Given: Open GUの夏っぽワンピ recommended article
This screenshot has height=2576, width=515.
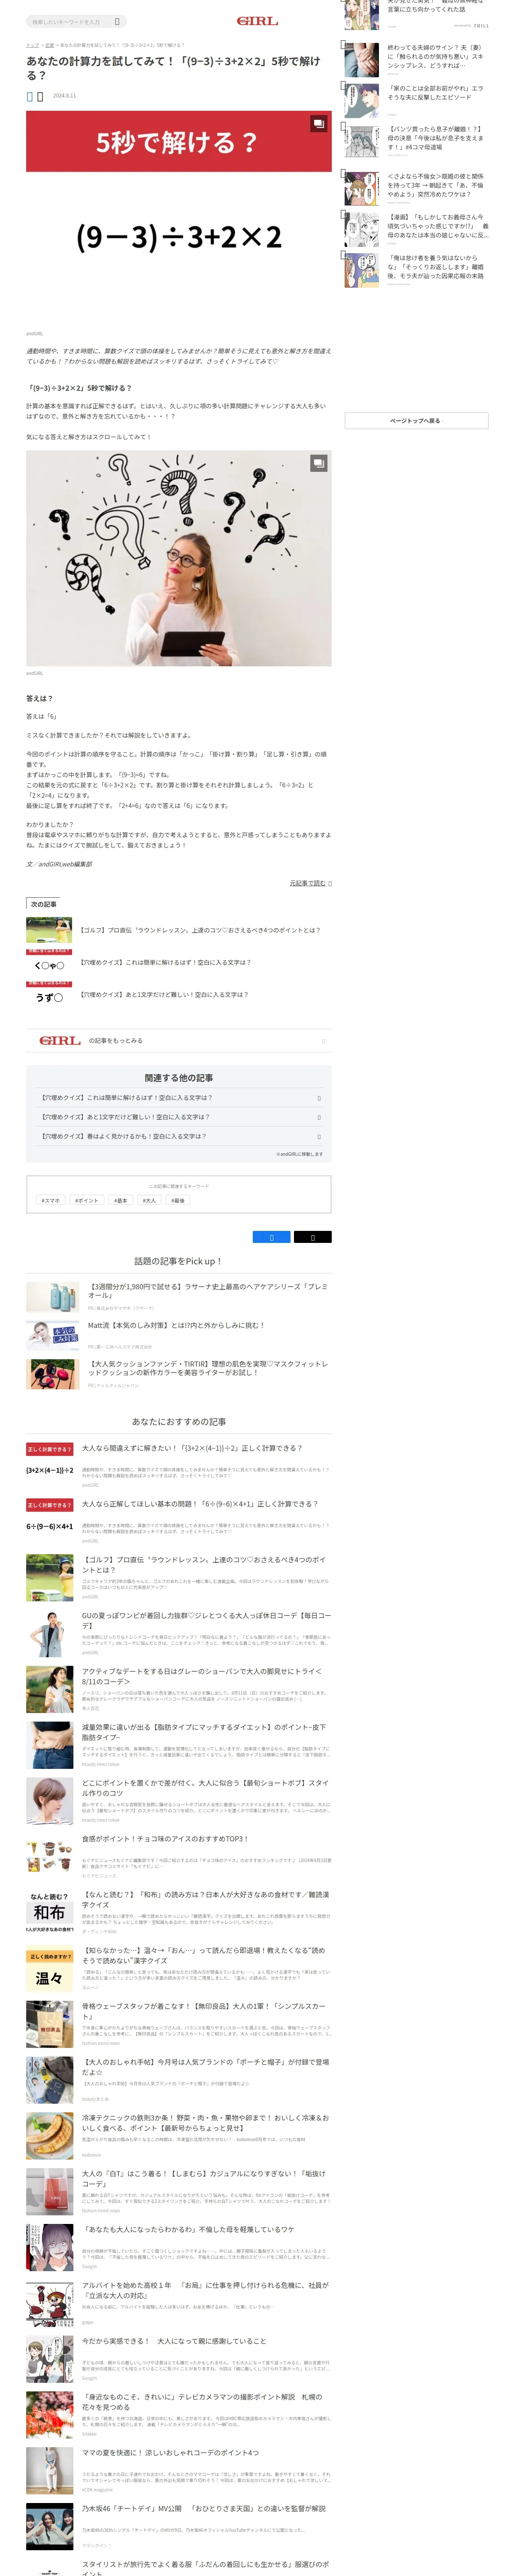Looking at the screenshot, I should coord(206,1619).
